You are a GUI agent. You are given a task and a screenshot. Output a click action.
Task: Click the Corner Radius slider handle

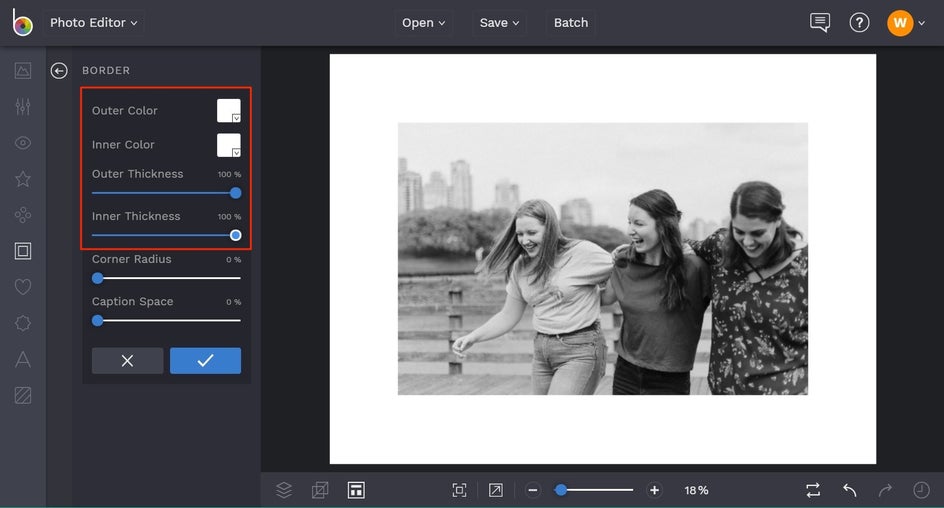click(98, 278)
